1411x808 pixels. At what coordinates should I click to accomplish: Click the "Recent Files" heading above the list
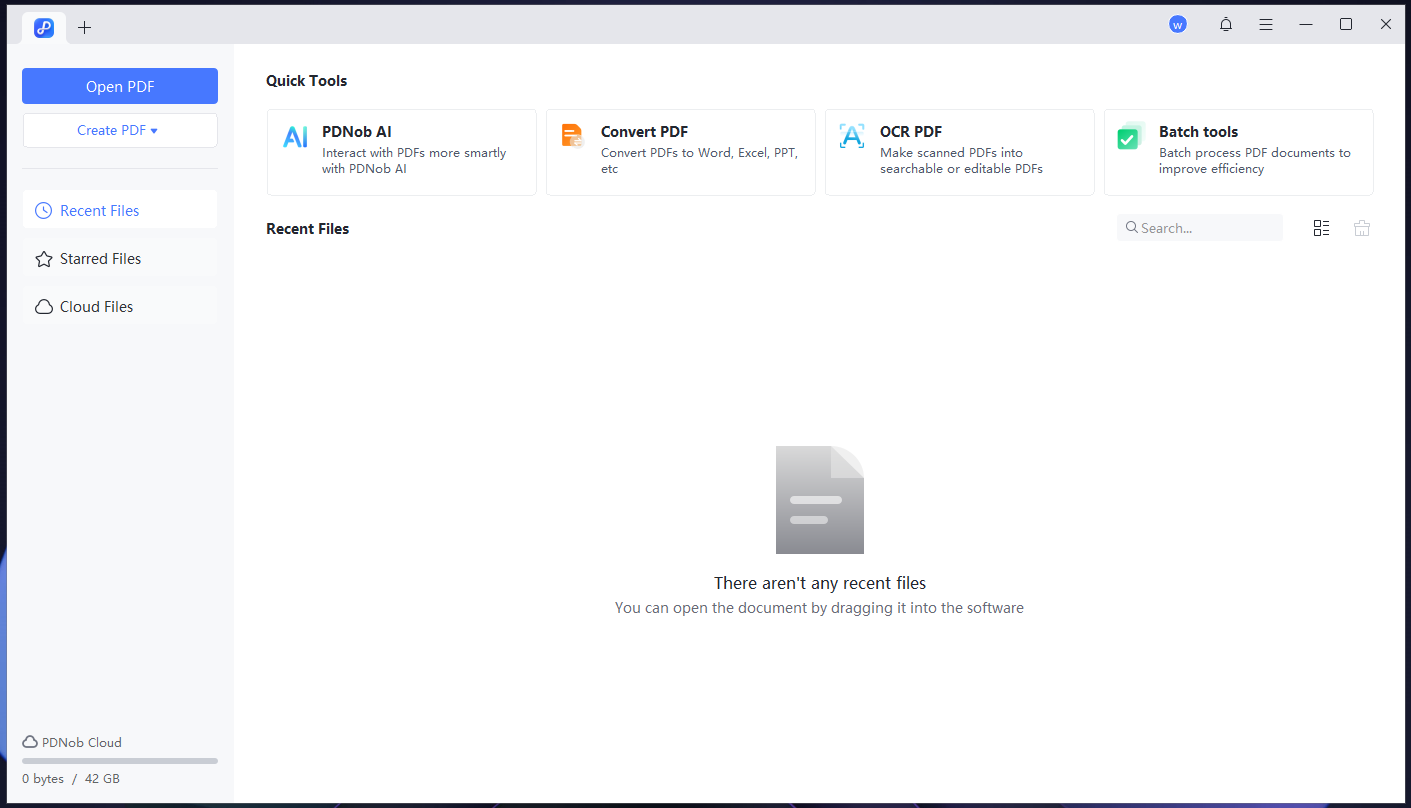(308, 229)
